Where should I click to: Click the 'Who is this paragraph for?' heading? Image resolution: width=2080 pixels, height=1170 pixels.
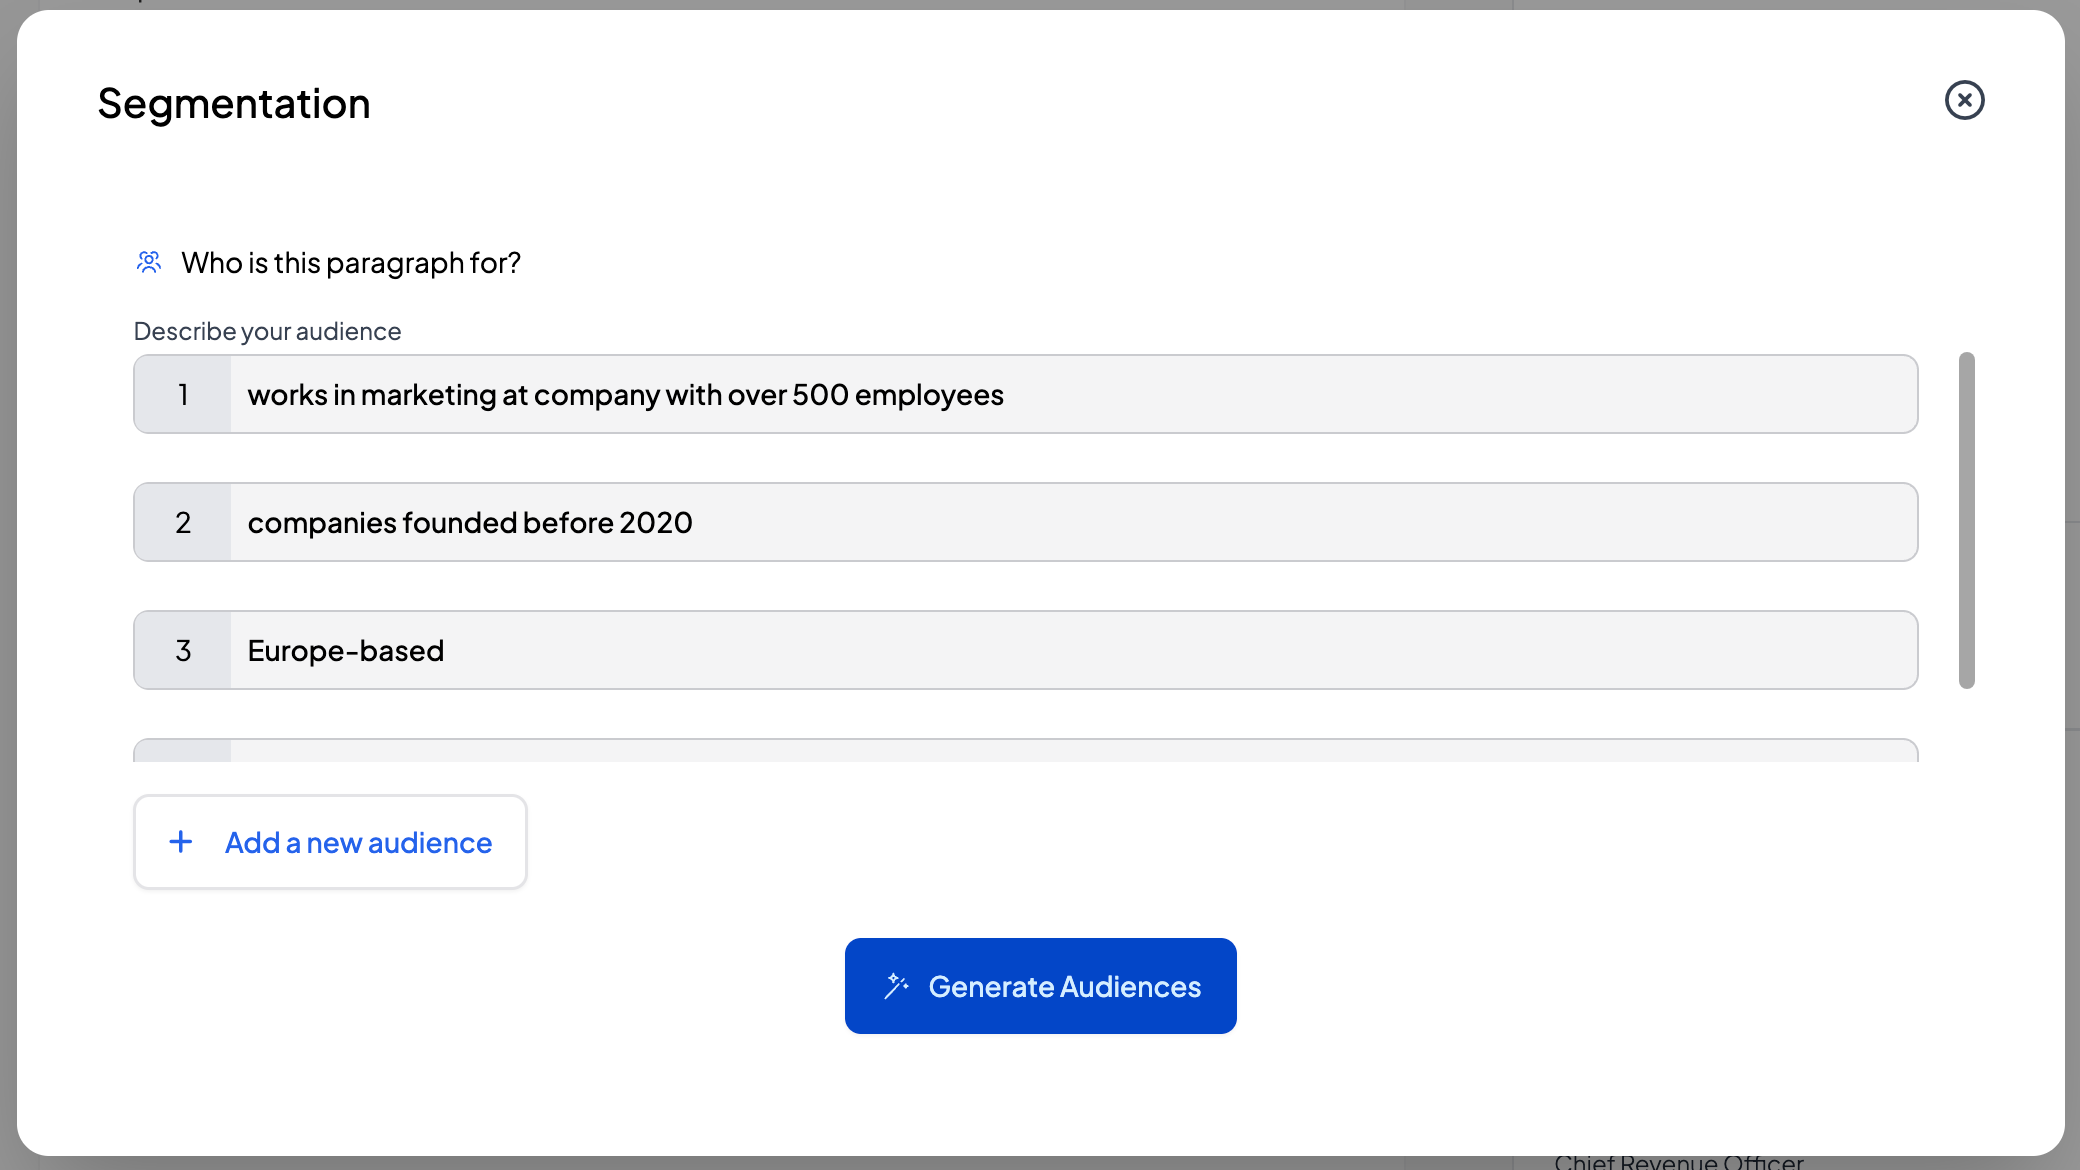[x=350, y=263]
